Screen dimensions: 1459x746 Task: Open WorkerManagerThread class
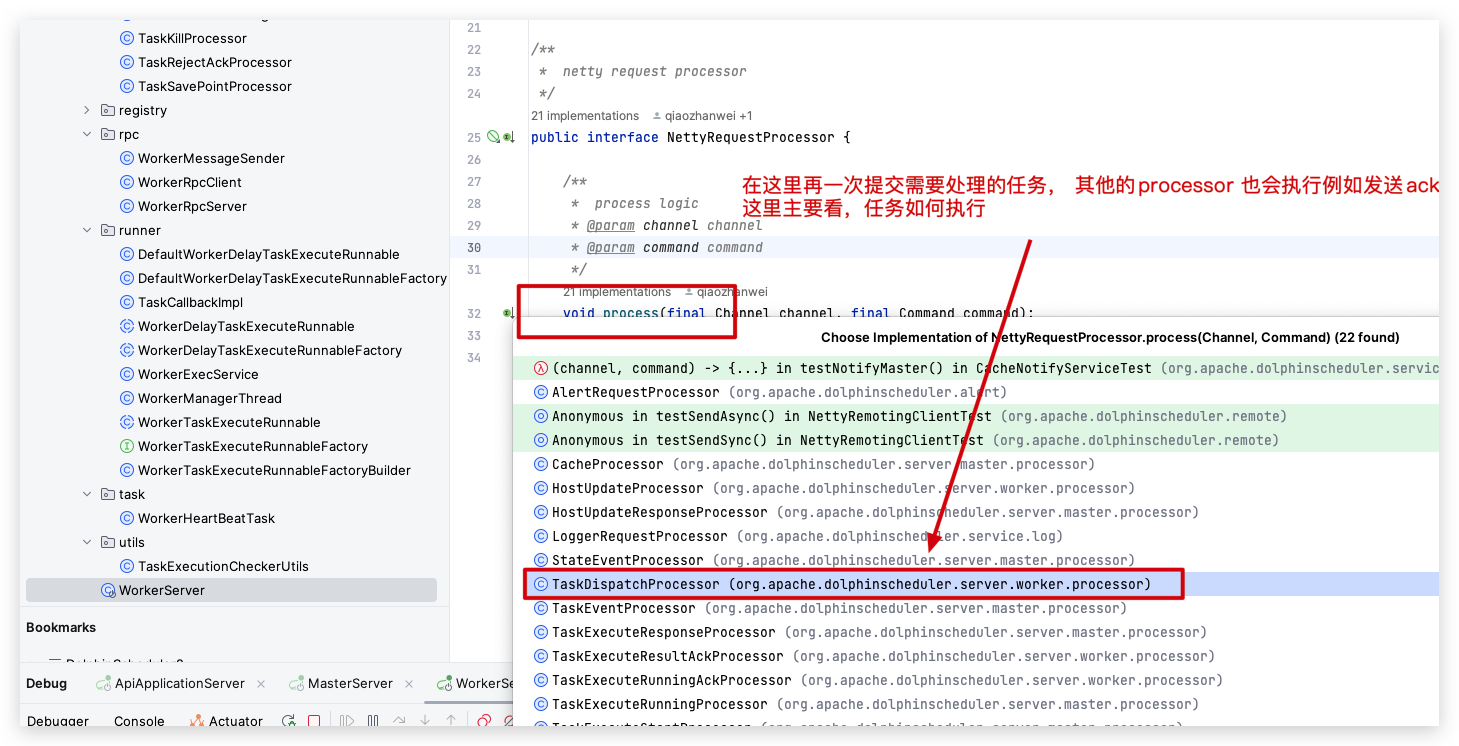click(x=210, y=398)
